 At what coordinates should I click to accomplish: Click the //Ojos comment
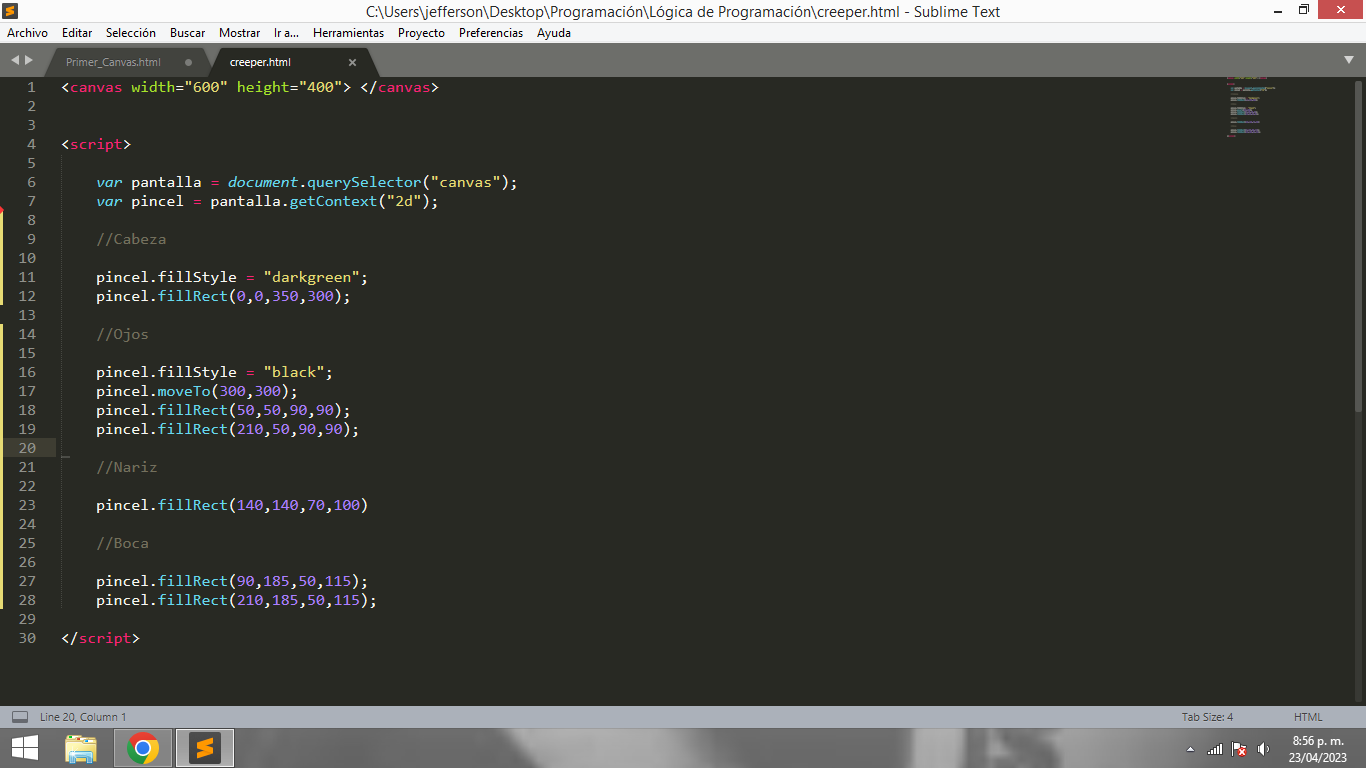[122, 334]
